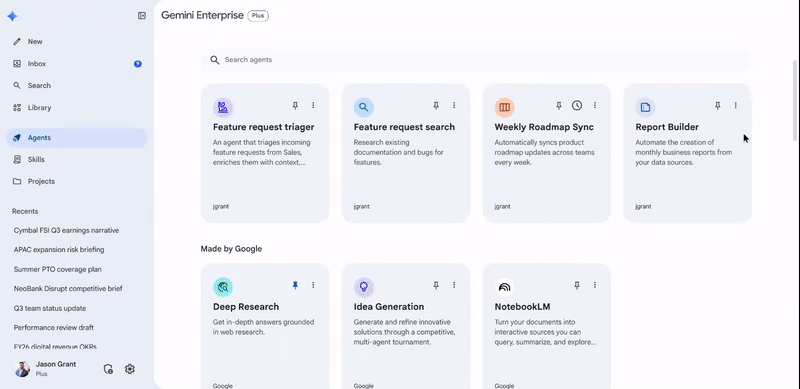Pin the Feature request search agent

436,105
